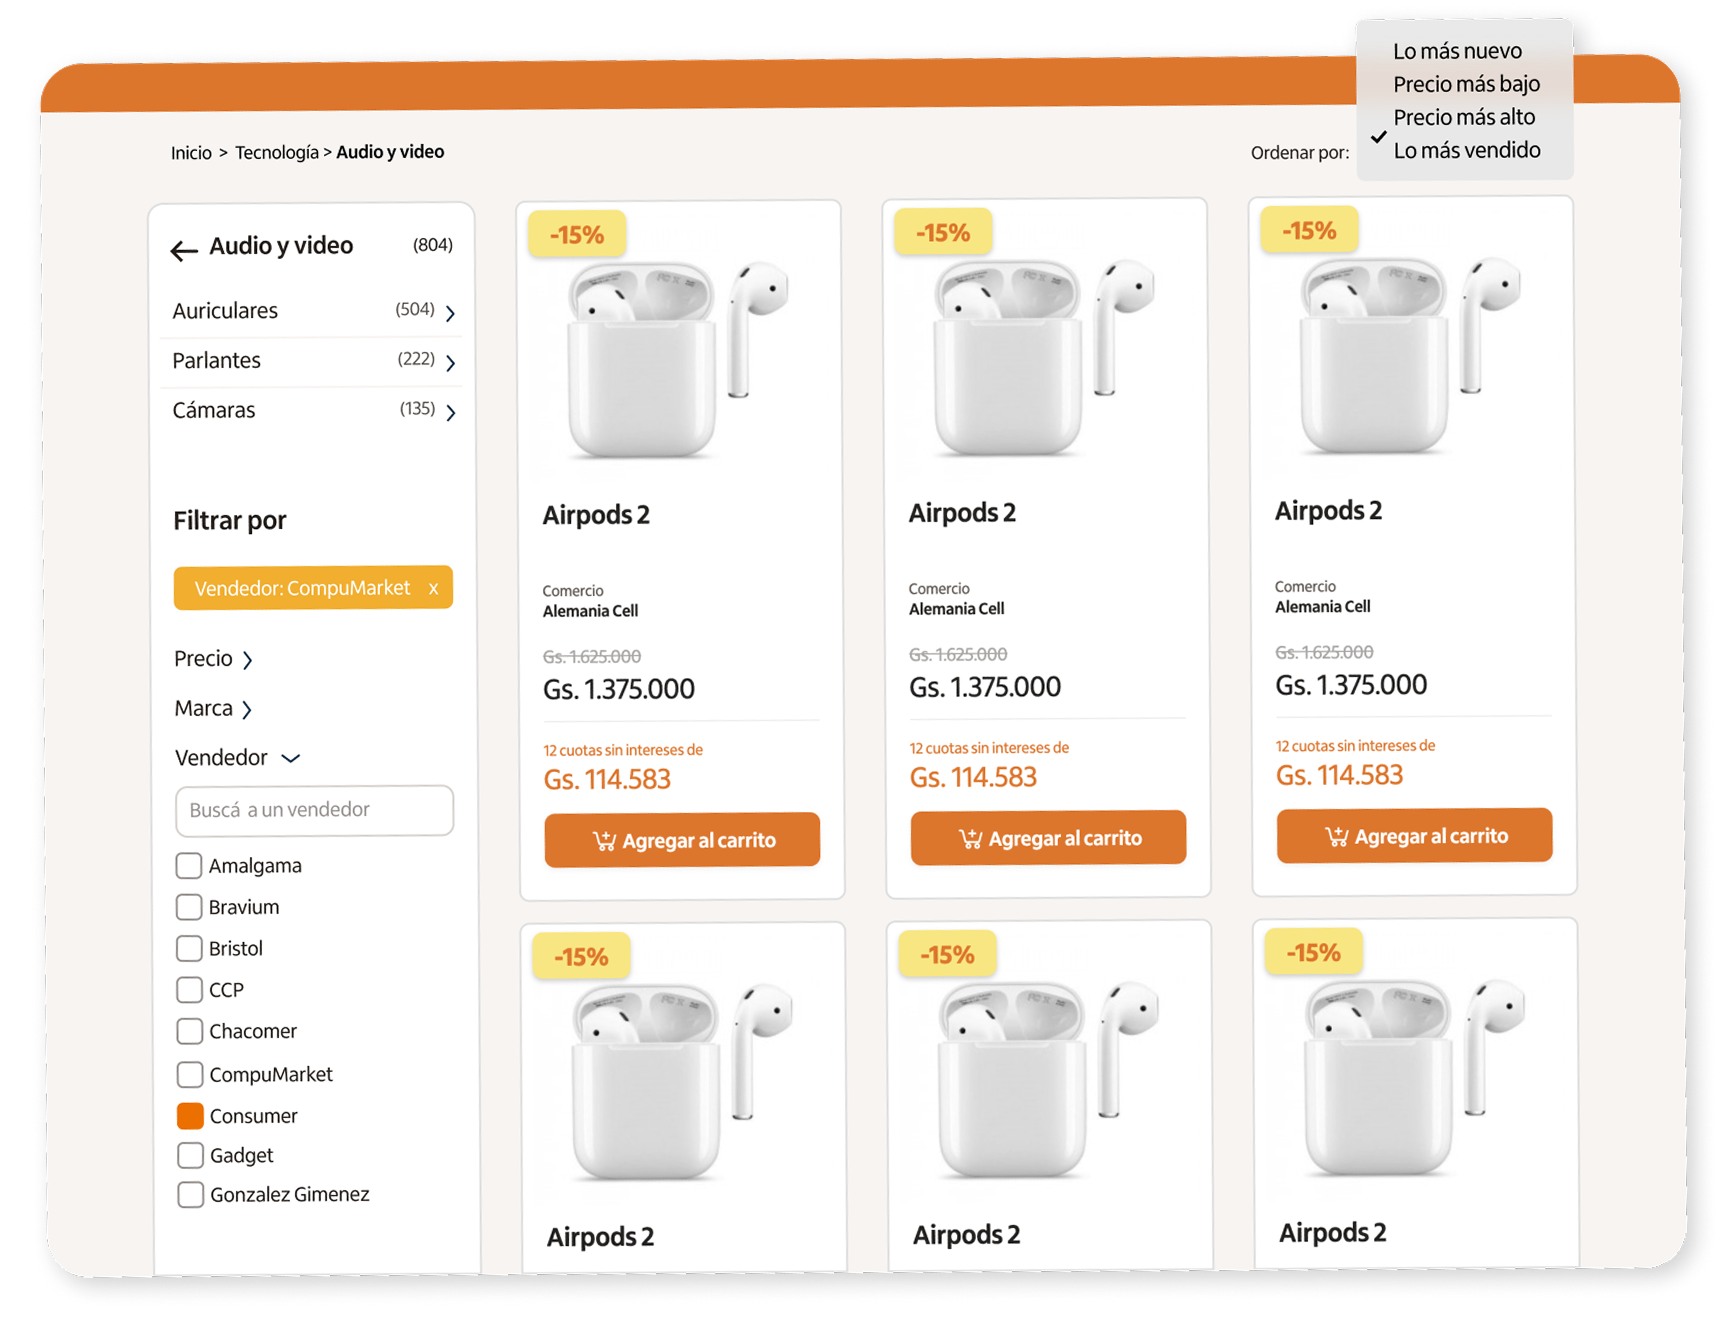The width and height of the screenshot is (1733, 1321).
Task: Click chevron arrow next to Cámaras
Action: click(450, 412)
